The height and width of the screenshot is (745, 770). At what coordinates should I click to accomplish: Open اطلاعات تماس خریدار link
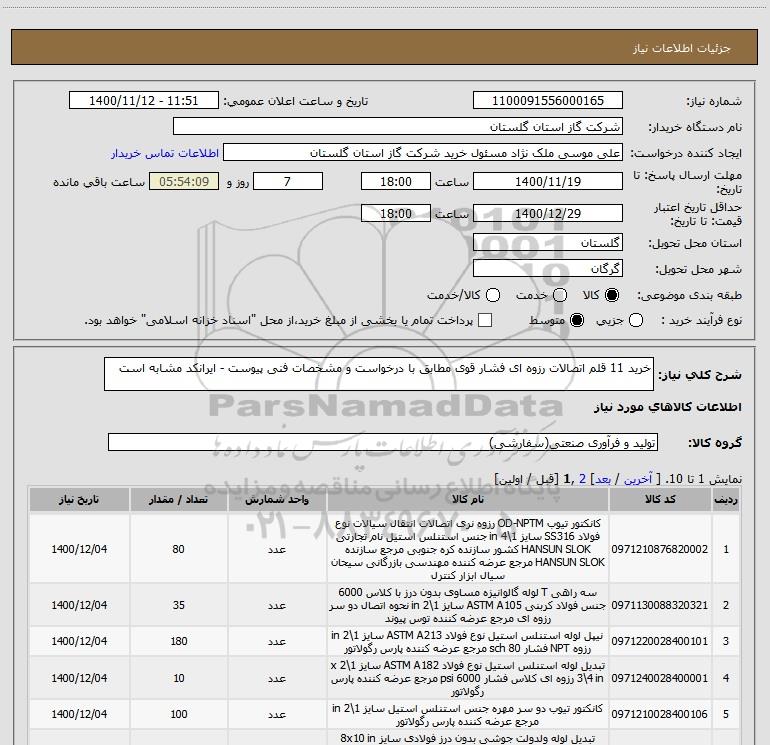point(165,153)
